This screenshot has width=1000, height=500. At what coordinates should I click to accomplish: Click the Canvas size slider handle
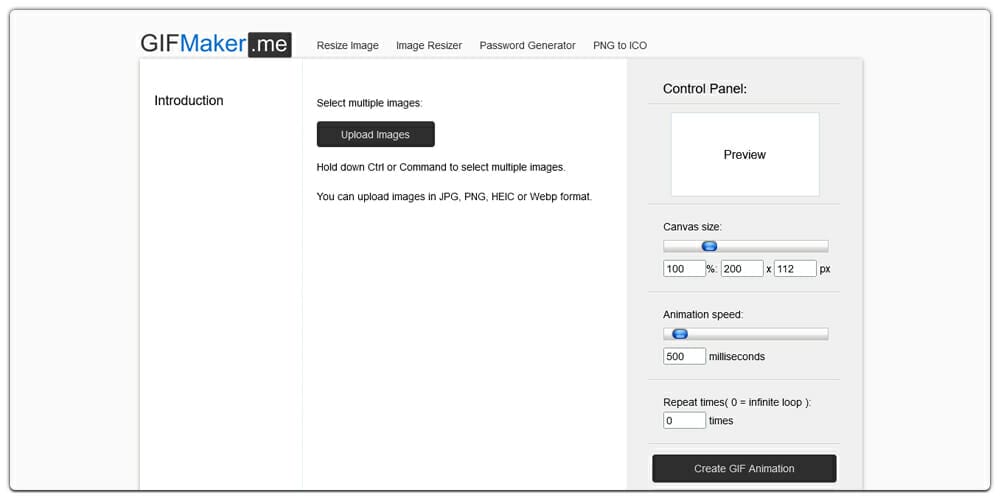pos(709,246)
